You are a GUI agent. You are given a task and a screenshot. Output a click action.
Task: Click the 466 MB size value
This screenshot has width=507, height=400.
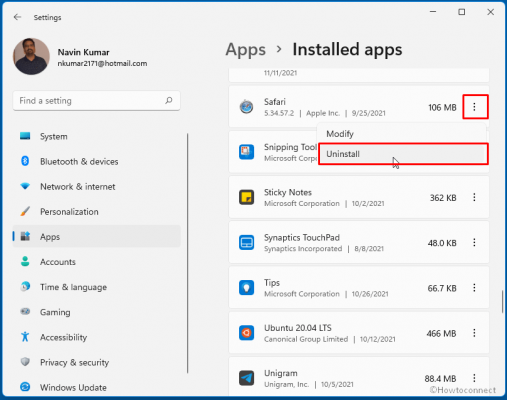tap(441, 333)
